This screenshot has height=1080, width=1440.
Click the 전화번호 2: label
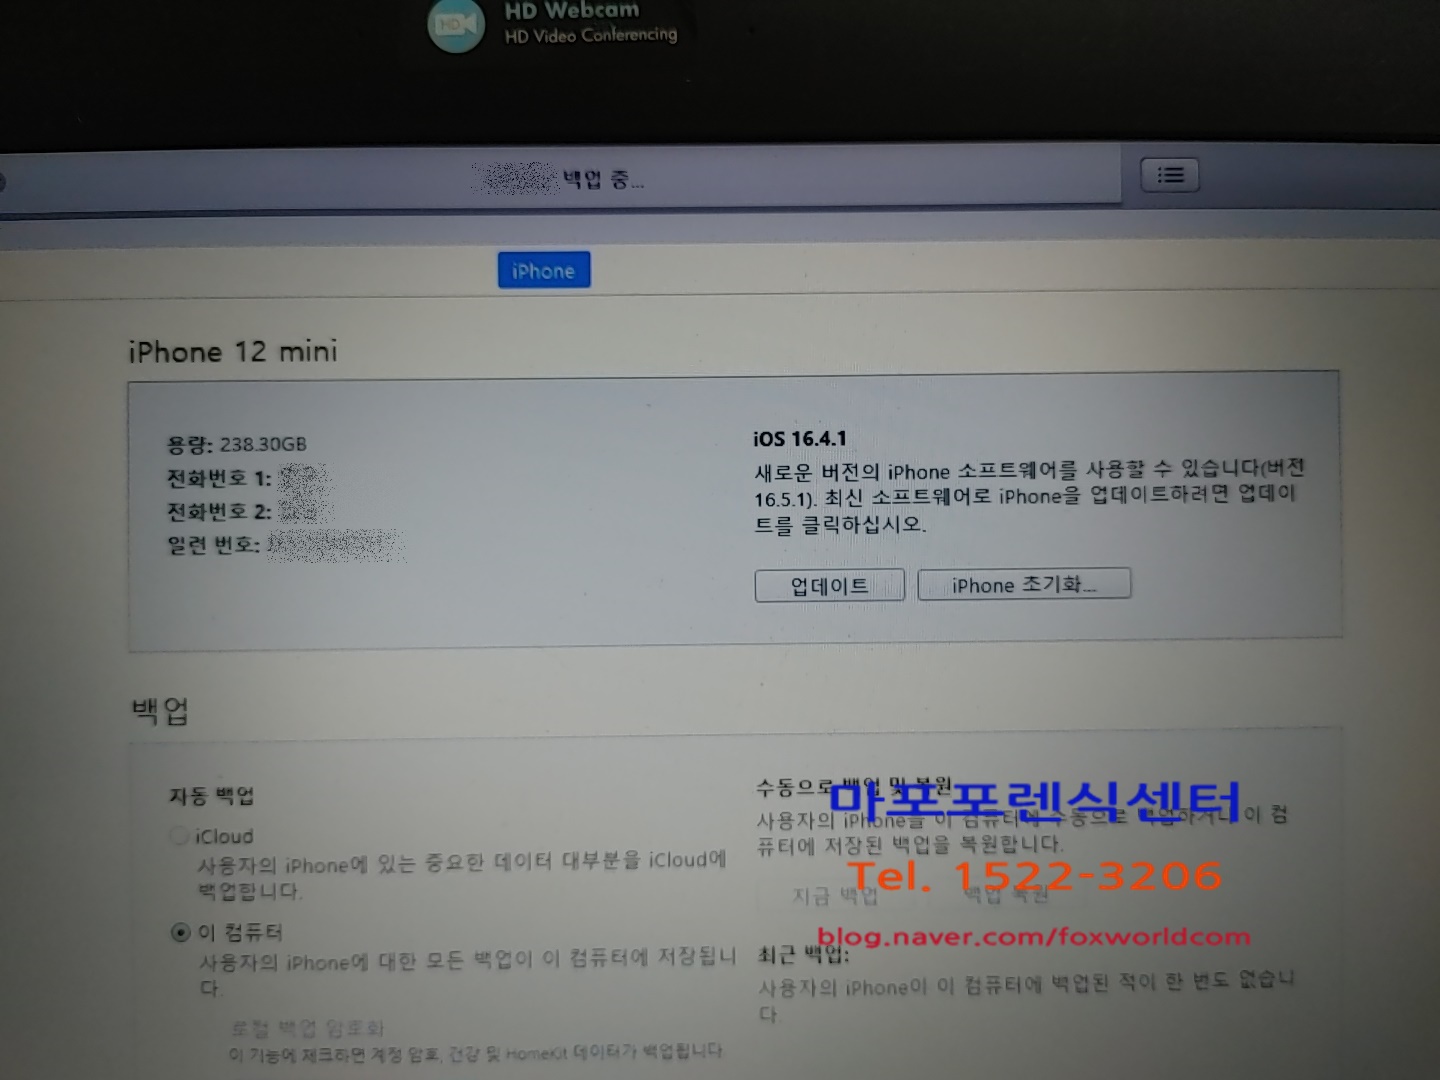219,512
